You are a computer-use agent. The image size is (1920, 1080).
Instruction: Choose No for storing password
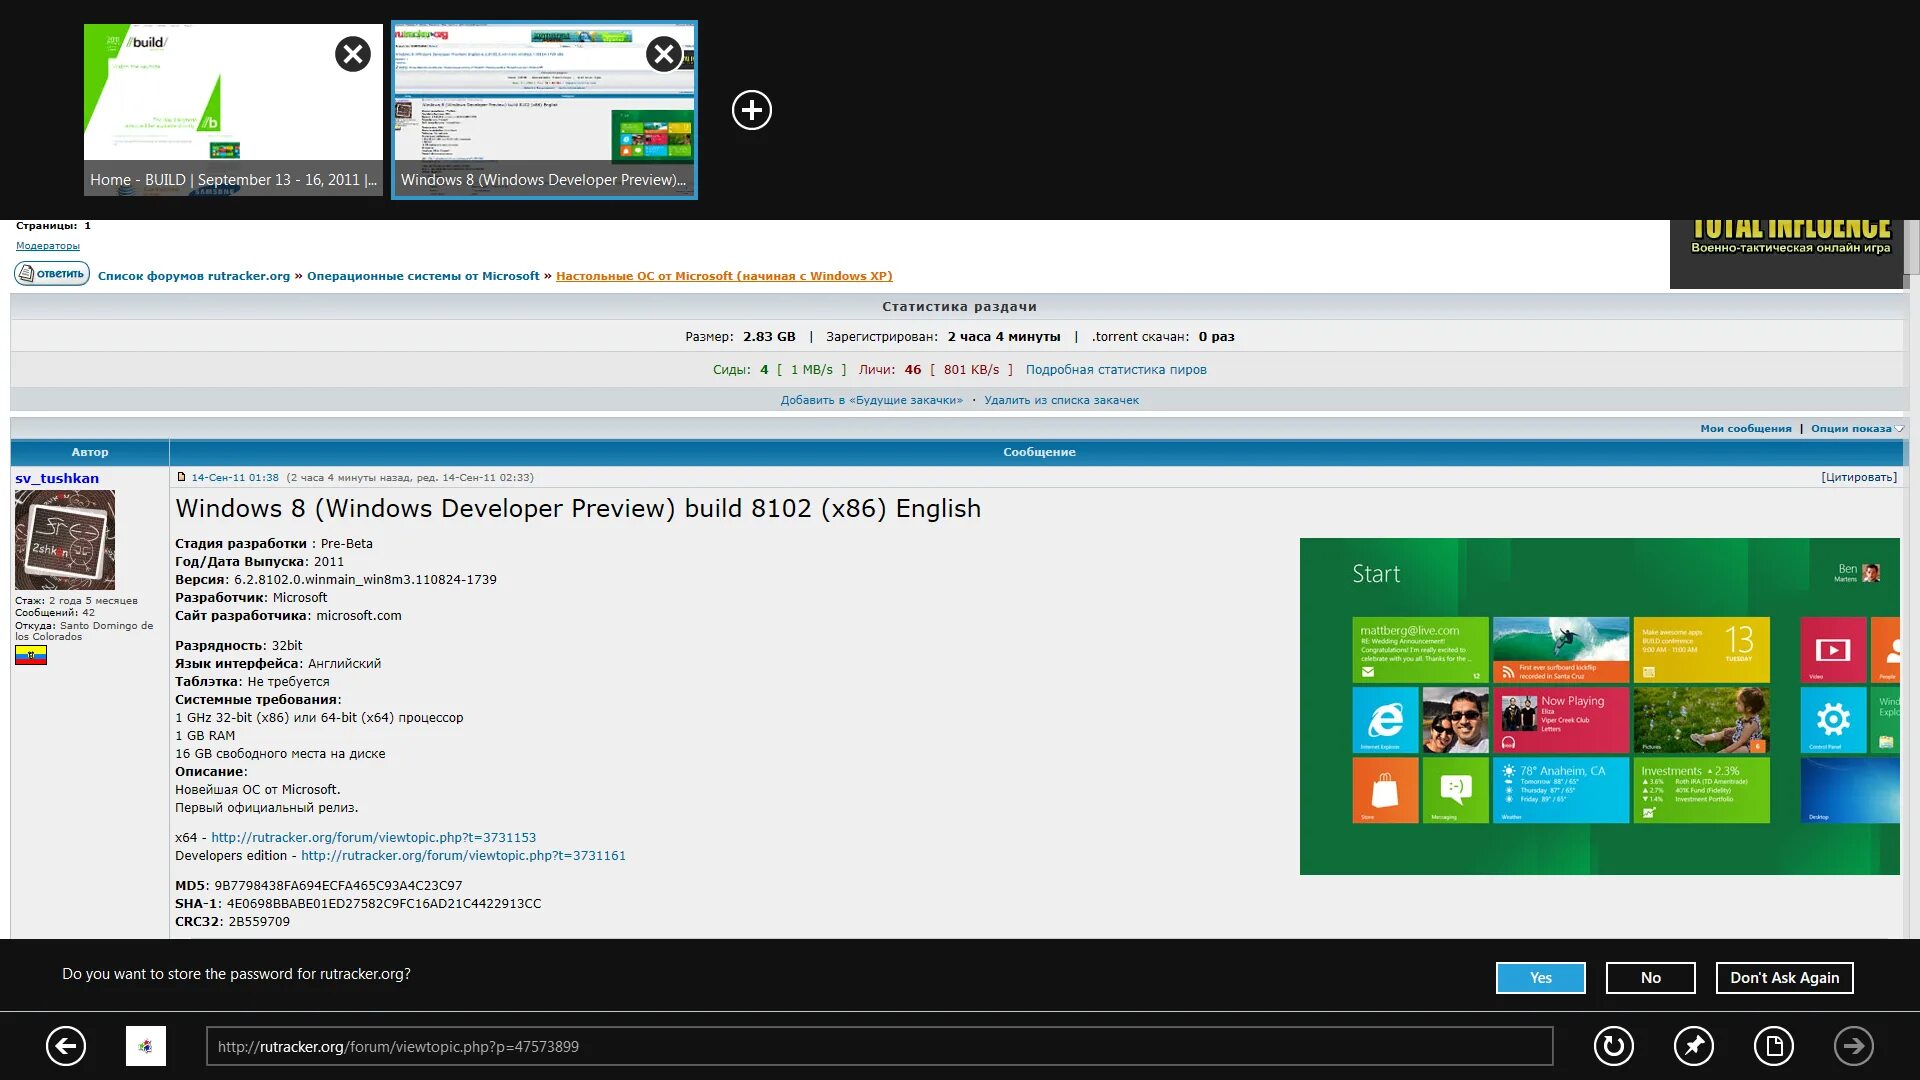pos(1651,978)
